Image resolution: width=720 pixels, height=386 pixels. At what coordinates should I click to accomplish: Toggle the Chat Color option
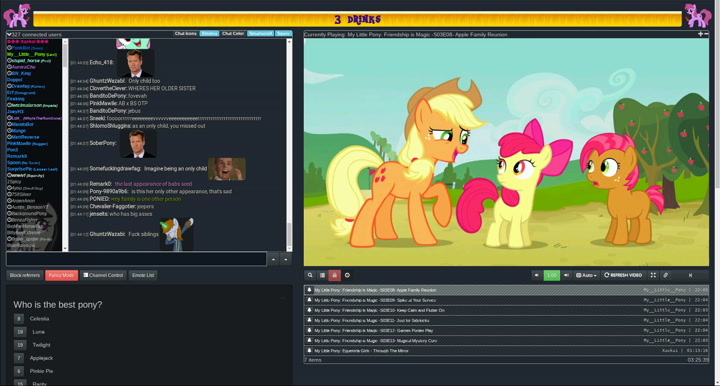click(x=233, y=34)
